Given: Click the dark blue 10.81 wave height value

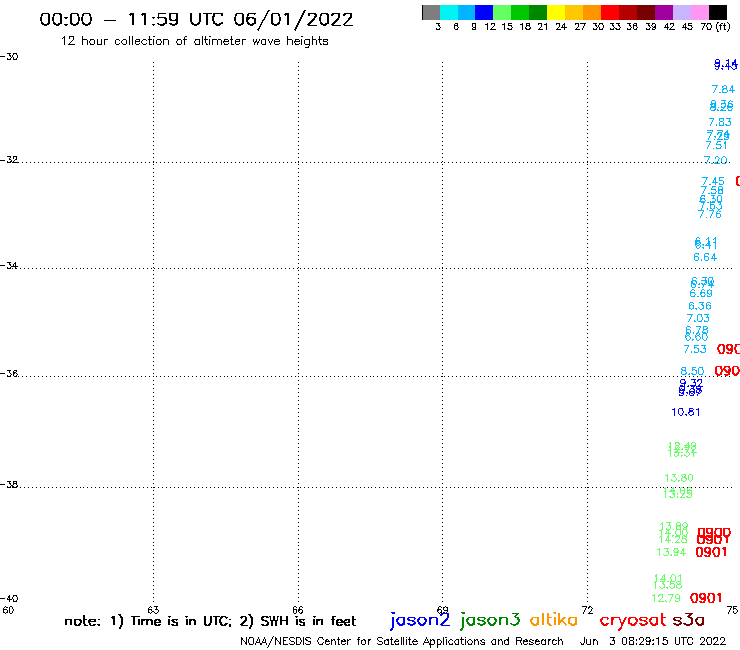Looking at the screenshot, I should tap(686, 412).
